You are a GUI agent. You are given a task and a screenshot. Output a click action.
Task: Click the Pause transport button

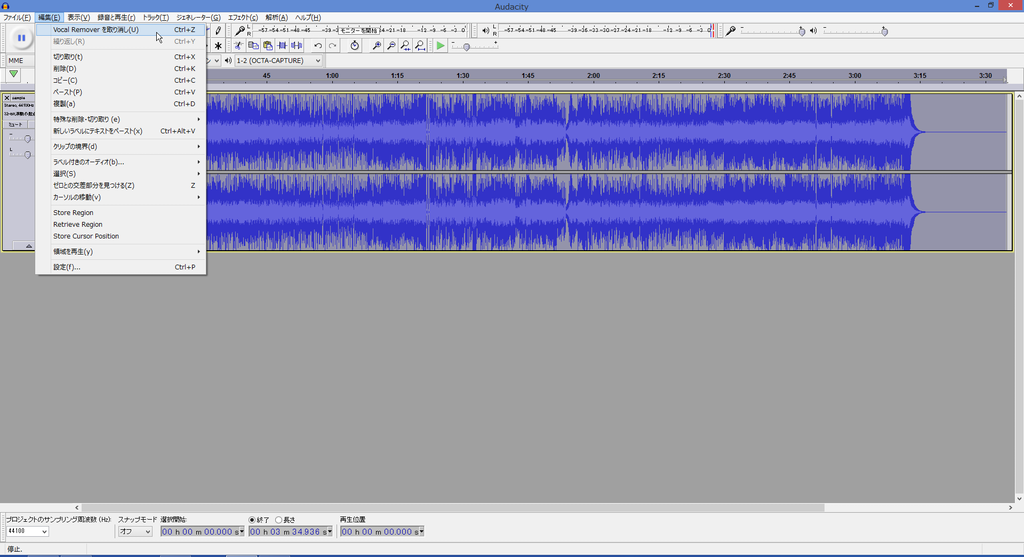(22, 38)
